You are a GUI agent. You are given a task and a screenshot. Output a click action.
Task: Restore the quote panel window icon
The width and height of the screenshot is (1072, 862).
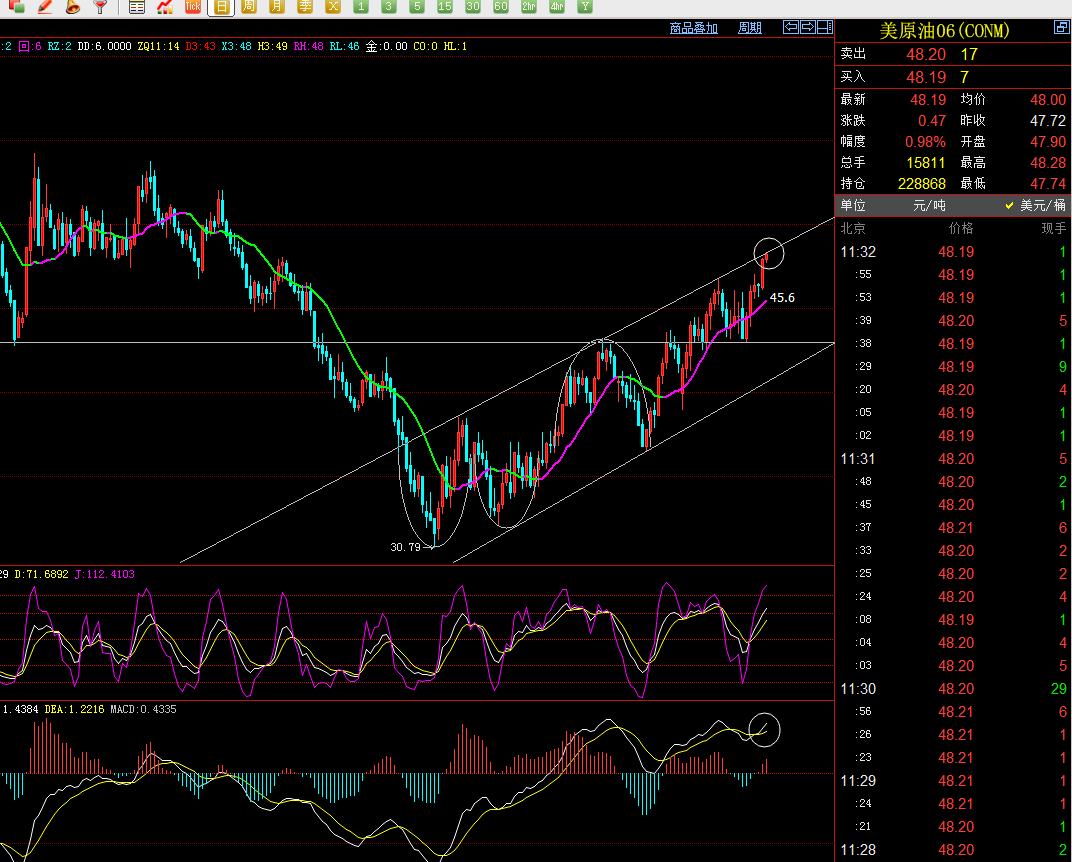(1061, 28)
